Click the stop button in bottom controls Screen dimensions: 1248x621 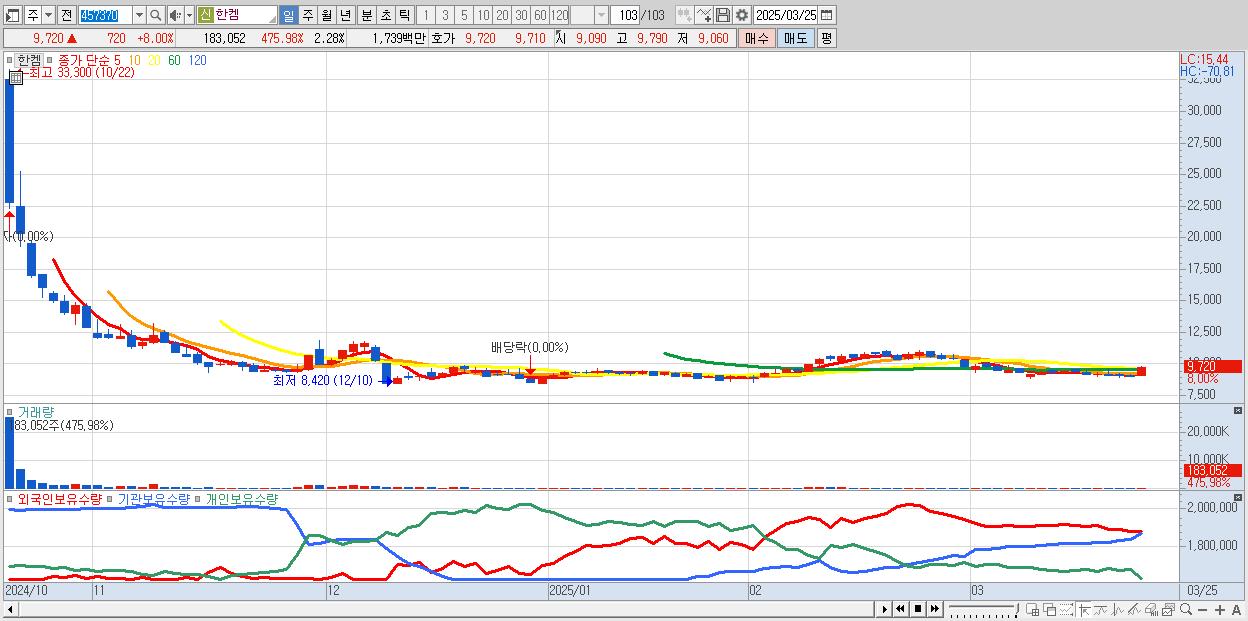918,609
